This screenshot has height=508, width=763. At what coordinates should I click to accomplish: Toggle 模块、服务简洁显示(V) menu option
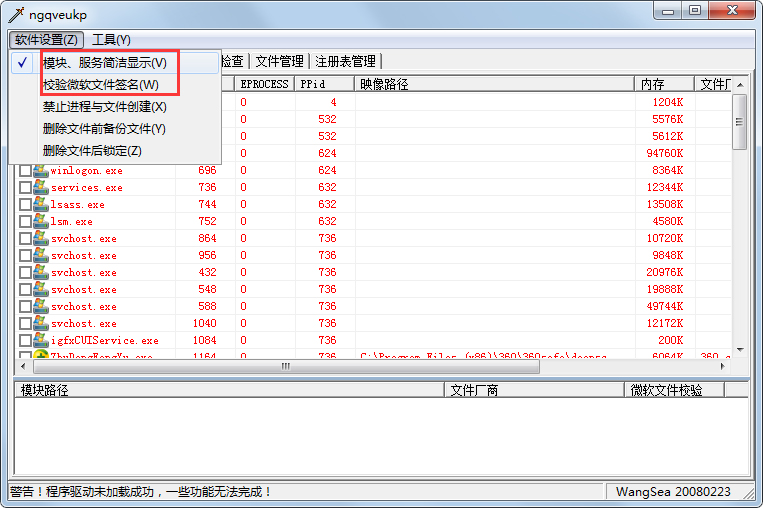click(105, 63)
